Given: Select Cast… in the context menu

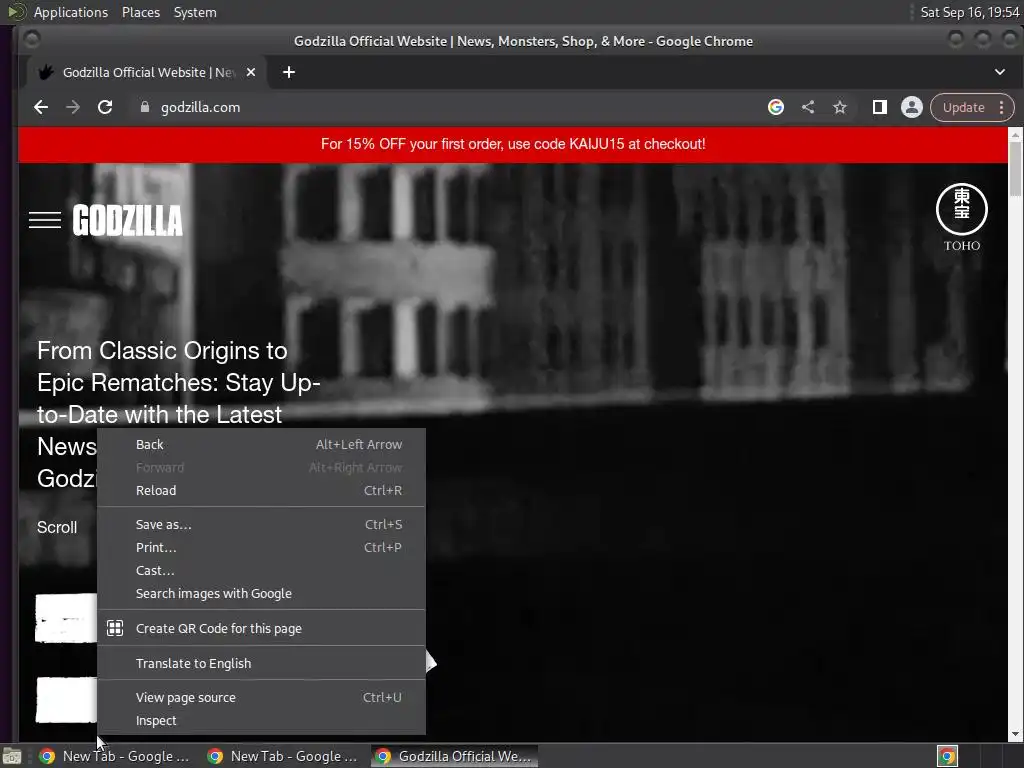Looking at the screenshot, I should coord(261,570).
